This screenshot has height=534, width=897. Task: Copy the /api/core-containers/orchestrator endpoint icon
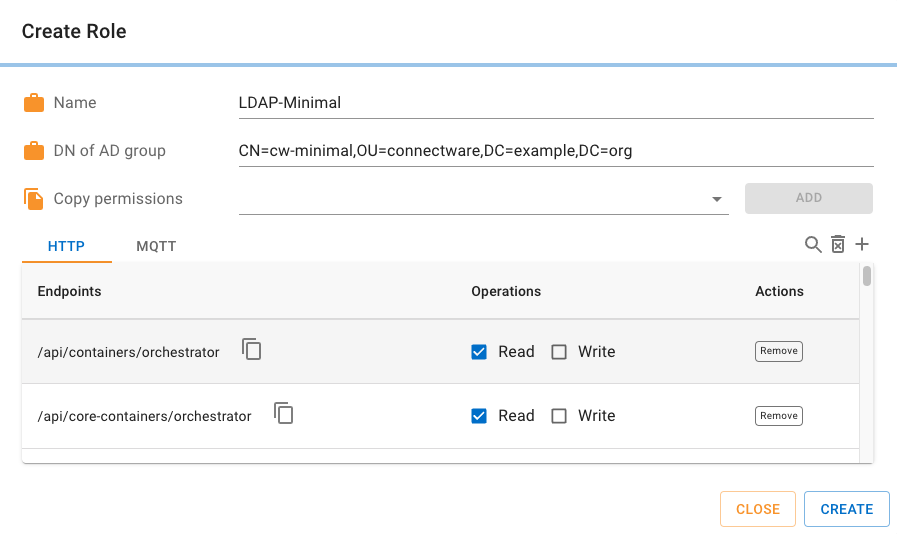click(284, 414)
